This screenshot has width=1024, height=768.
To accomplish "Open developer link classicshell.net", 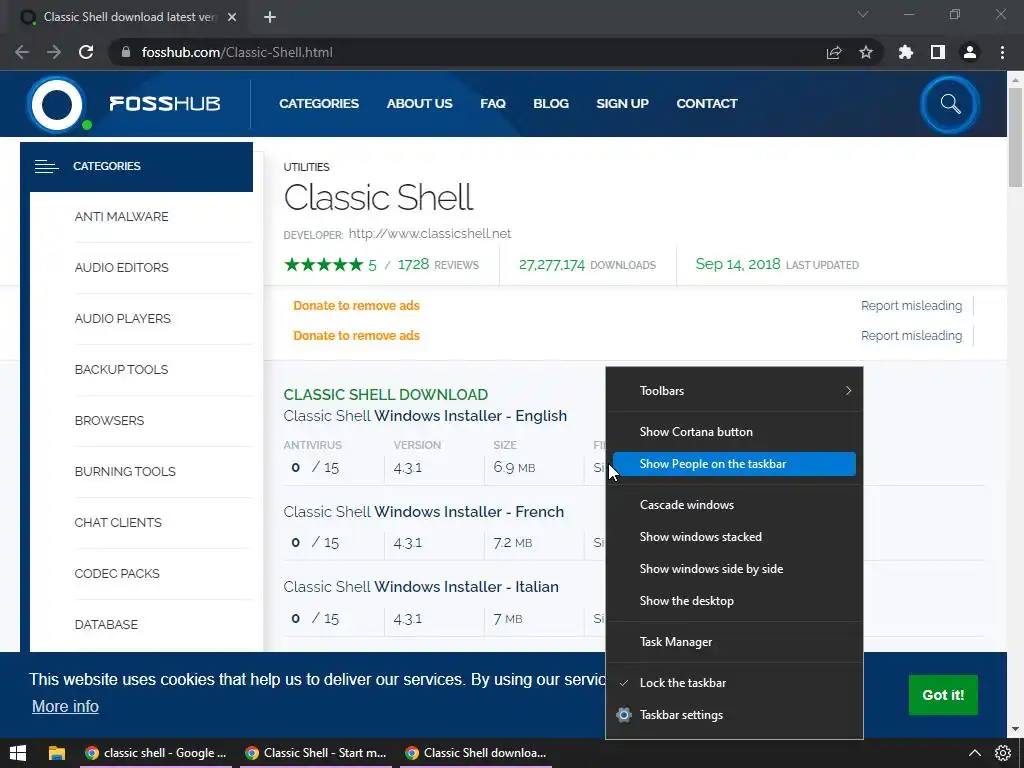I will coord(430,234).
